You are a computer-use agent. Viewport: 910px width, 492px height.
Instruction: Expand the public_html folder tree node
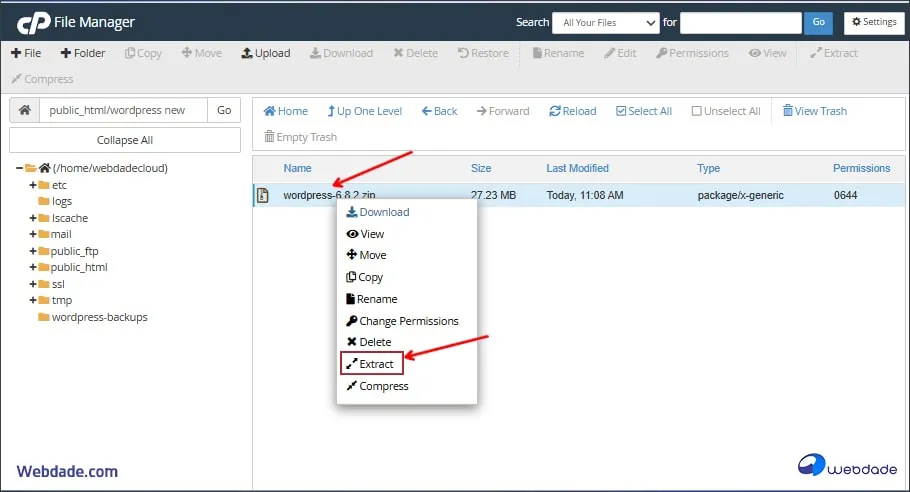[32, 267]
